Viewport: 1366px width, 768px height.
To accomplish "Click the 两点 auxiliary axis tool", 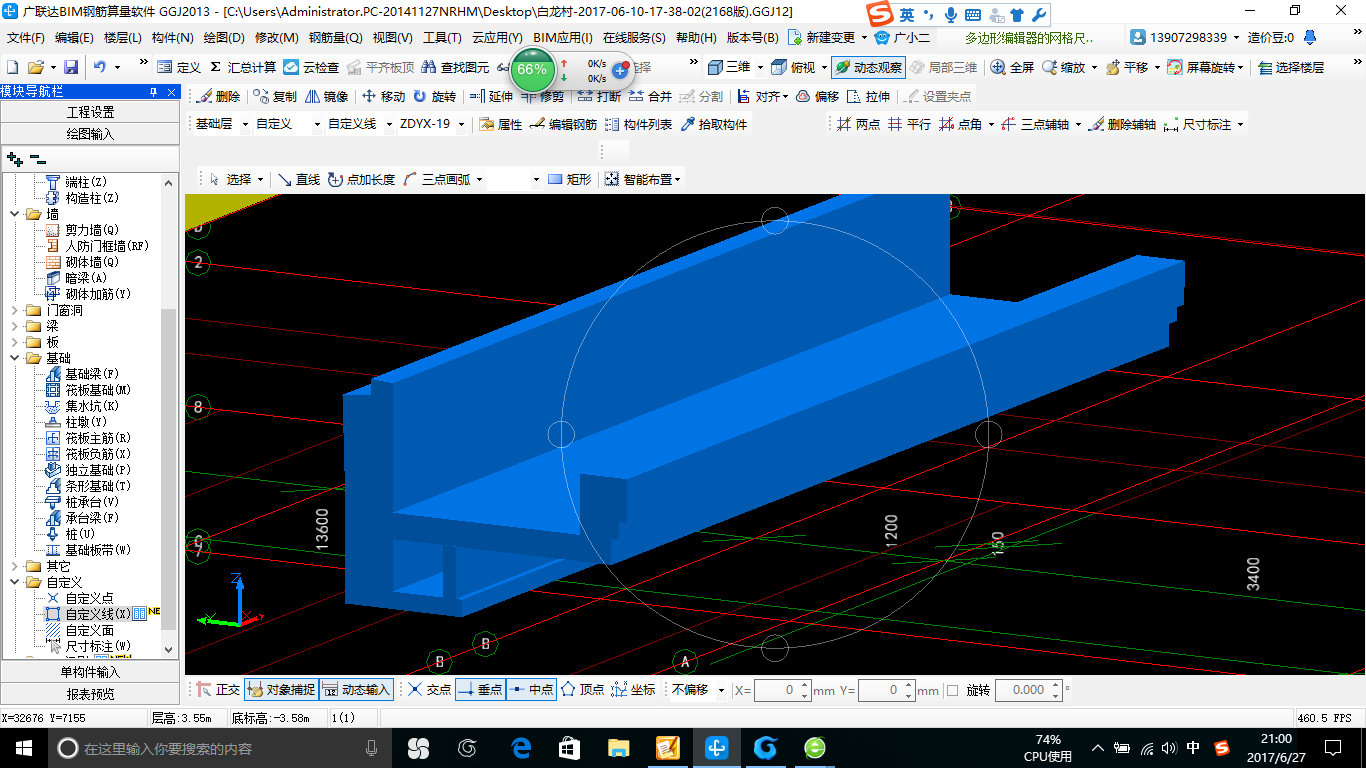I will pos(858,125).
